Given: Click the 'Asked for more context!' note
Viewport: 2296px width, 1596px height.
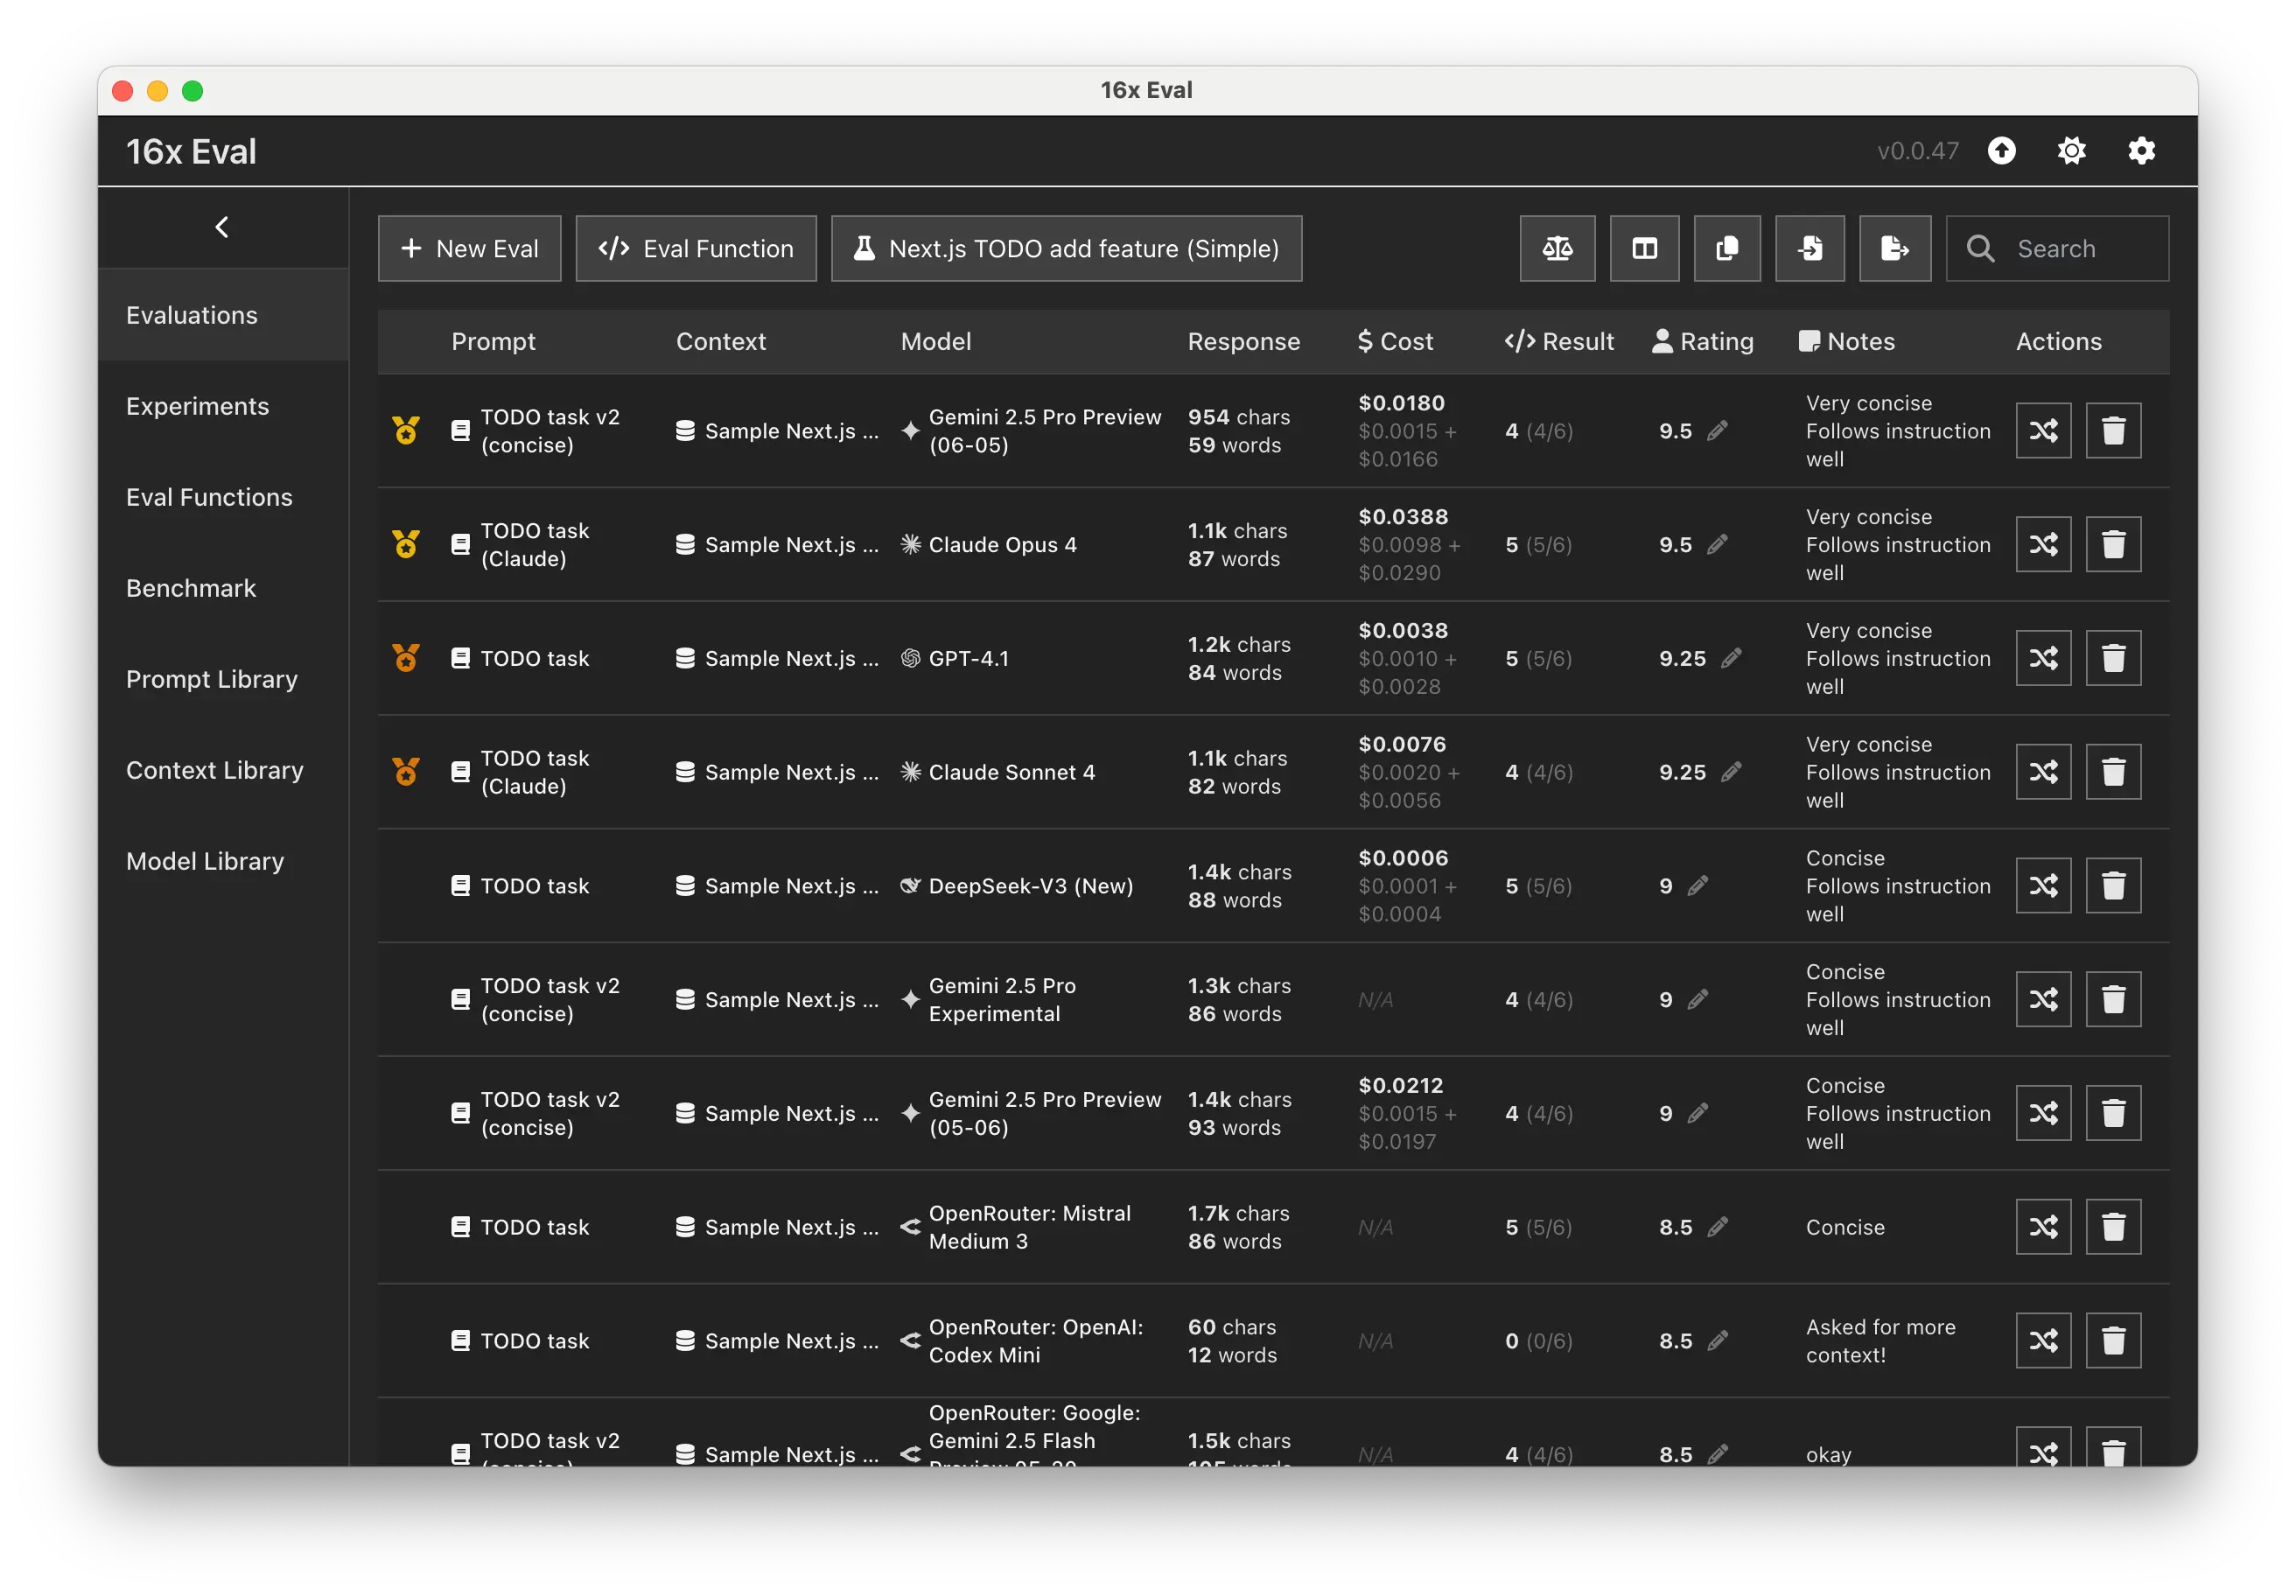Looking at the screenshot, I should click(1880, 1341).
